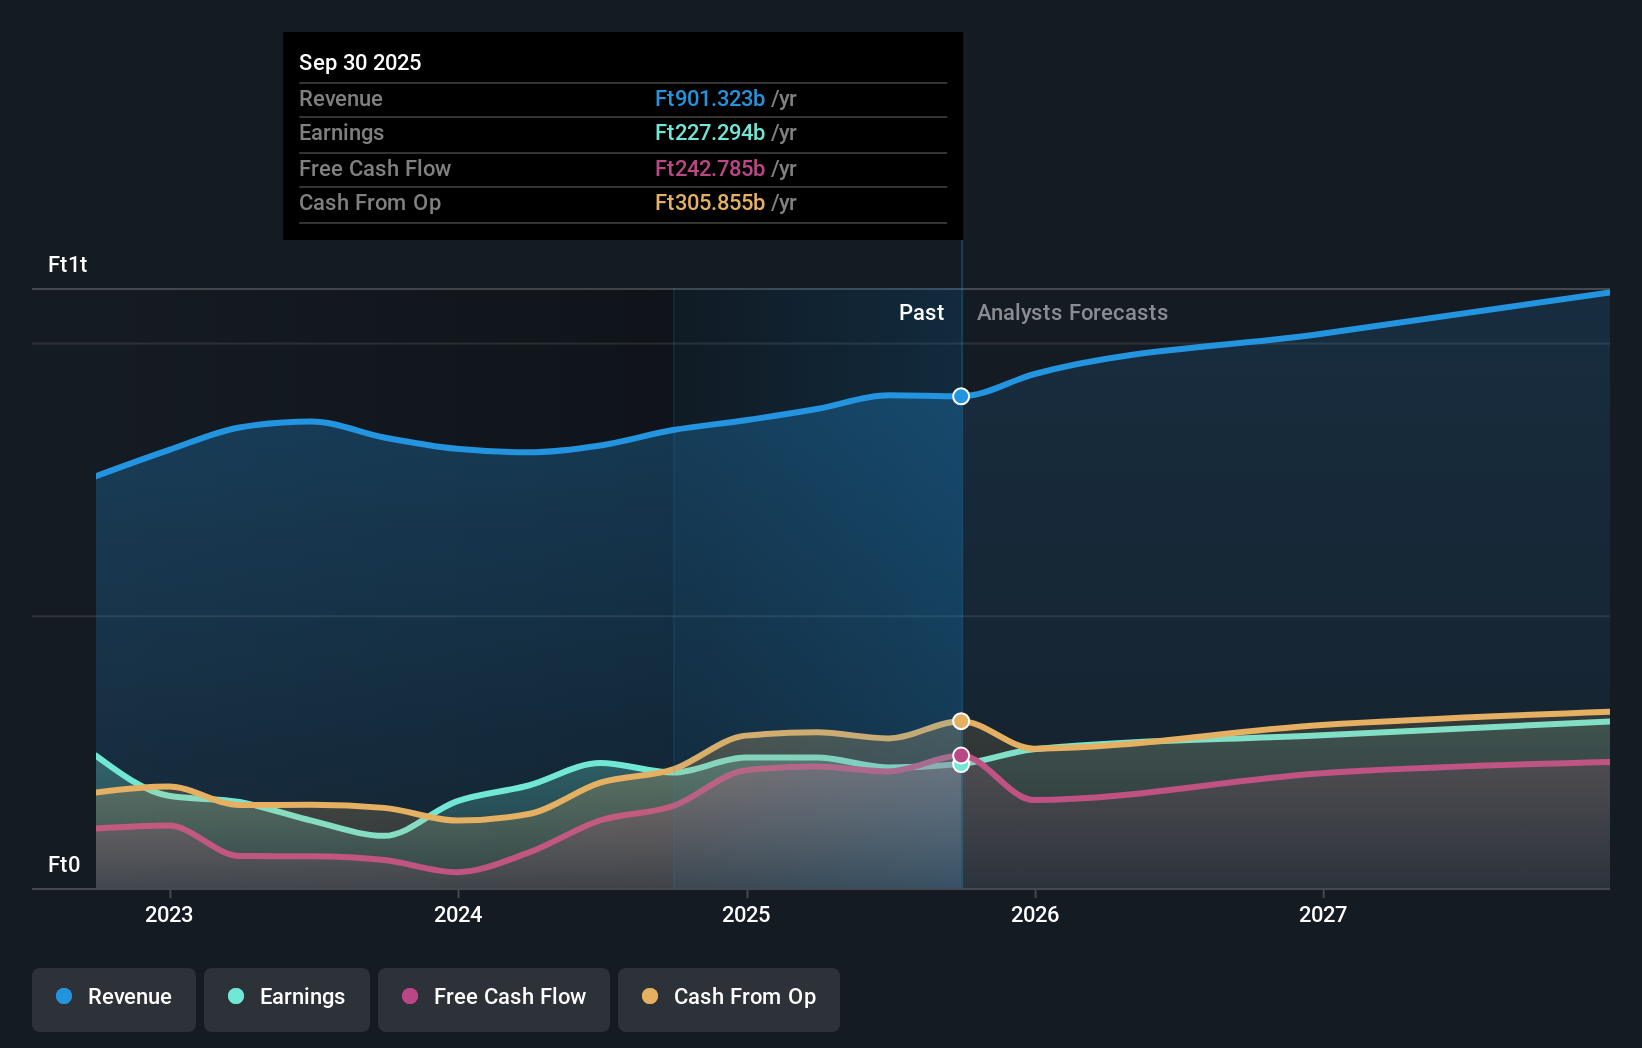Select the teal Earnings legend dot
The image size is (1642, 1048).
[234, 997]
